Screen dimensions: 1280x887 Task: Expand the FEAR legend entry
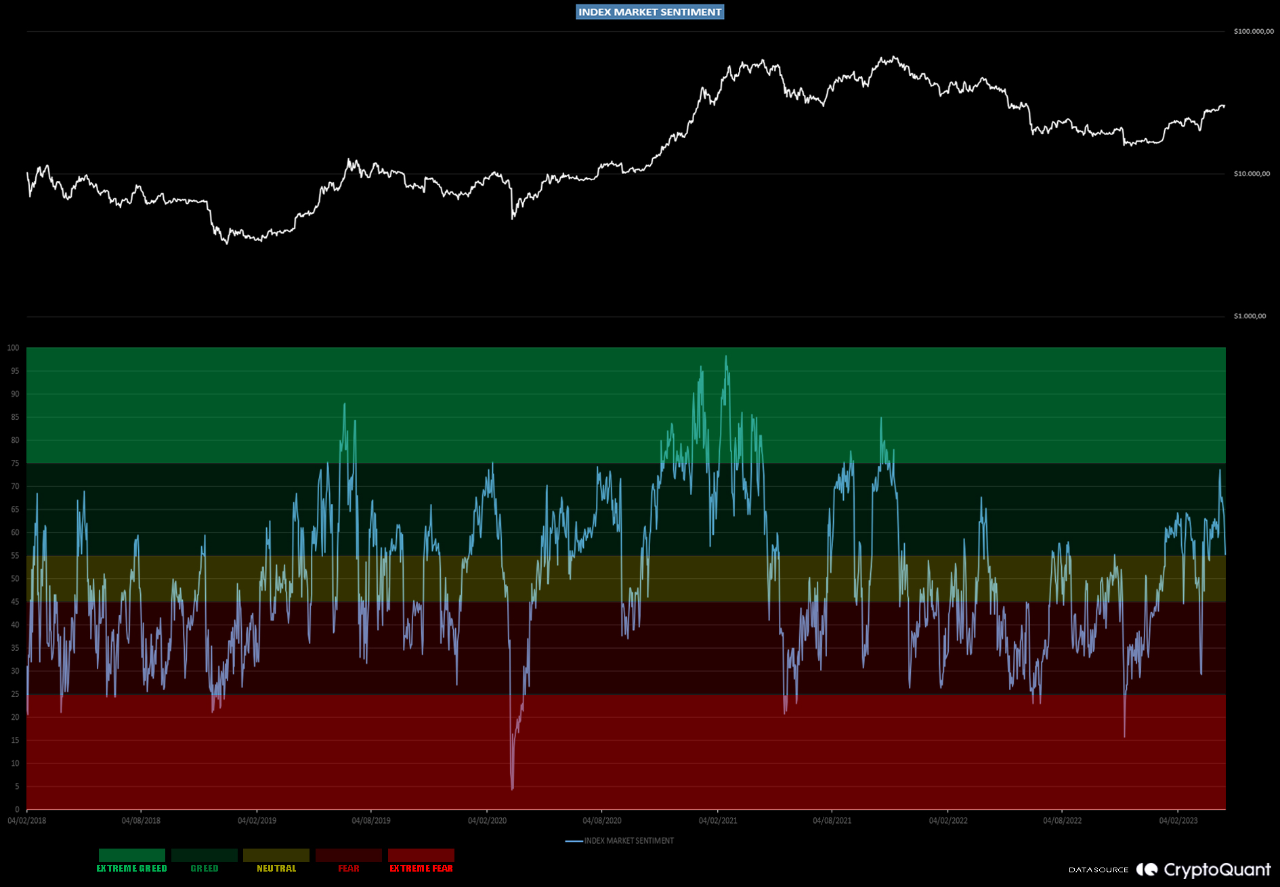click(x=349, y=868)
